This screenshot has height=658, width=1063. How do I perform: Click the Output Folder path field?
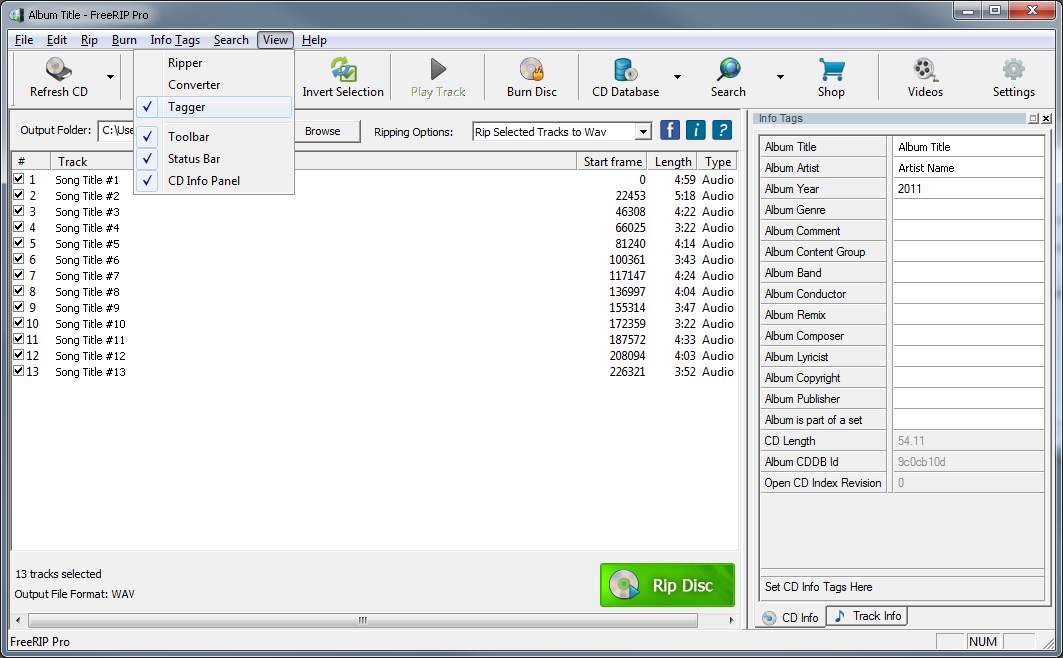pos(117,131)
